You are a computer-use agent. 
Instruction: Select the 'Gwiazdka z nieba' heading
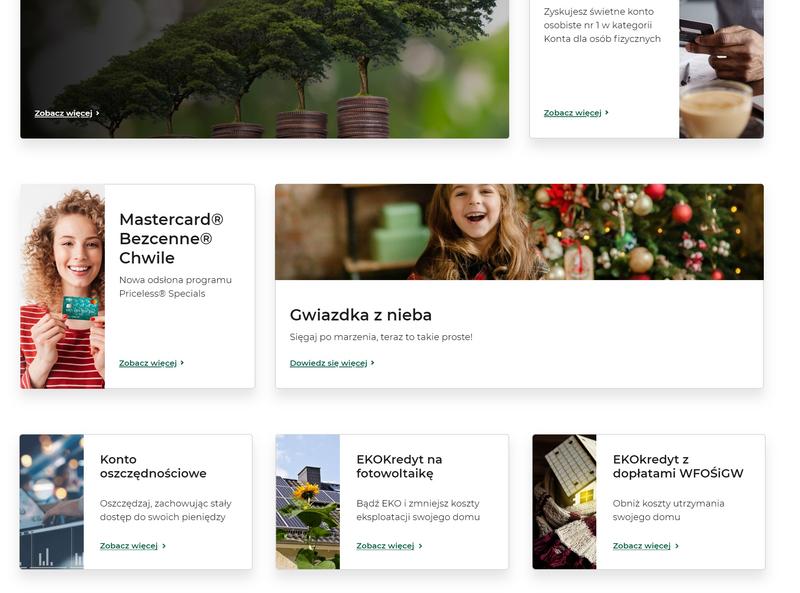tap(360, 315)
